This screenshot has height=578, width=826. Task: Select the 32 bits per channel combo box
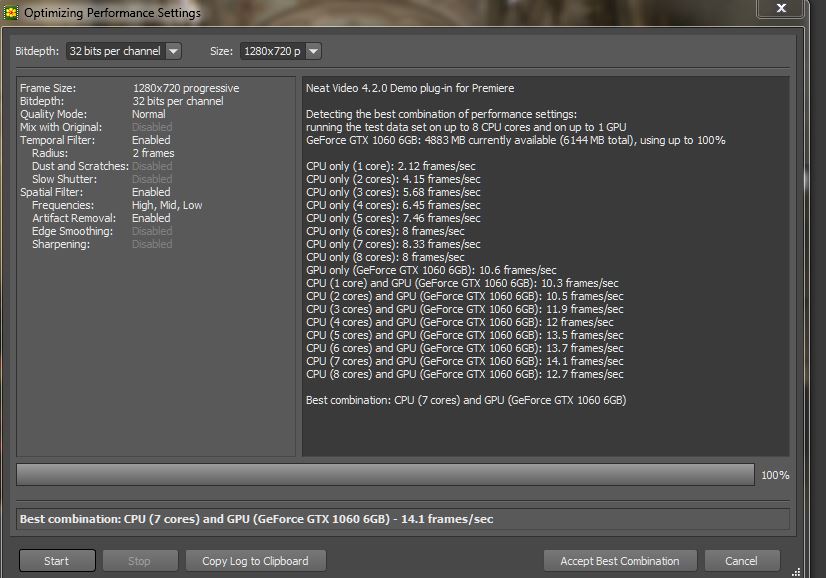point(123,51)
